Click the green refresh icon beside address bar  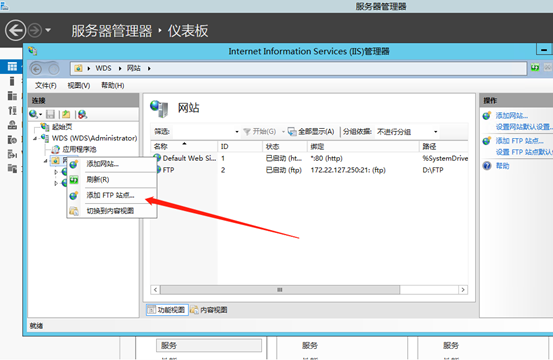click(x=535, y=67)
